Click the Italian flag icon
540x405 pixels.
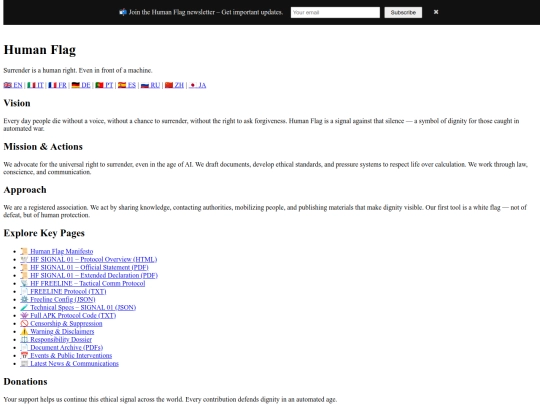pyautogui.click(x=31, y=85)
